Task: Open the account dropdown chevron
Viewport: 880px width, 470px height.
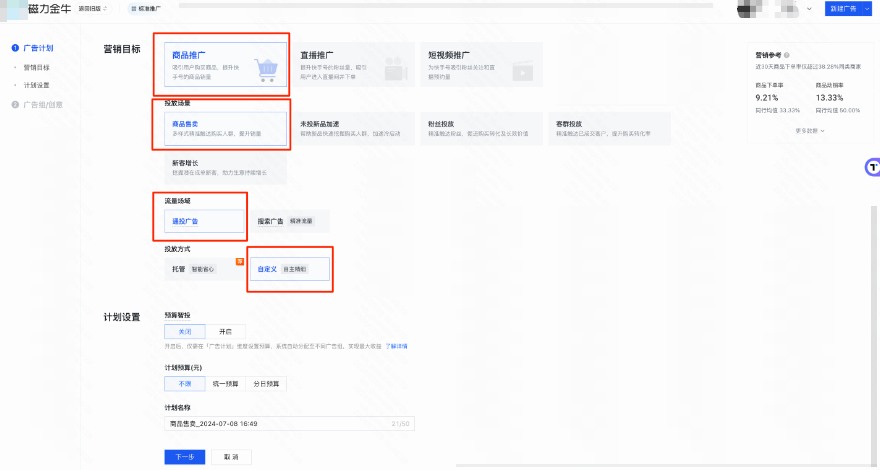Action: (809, 8)
